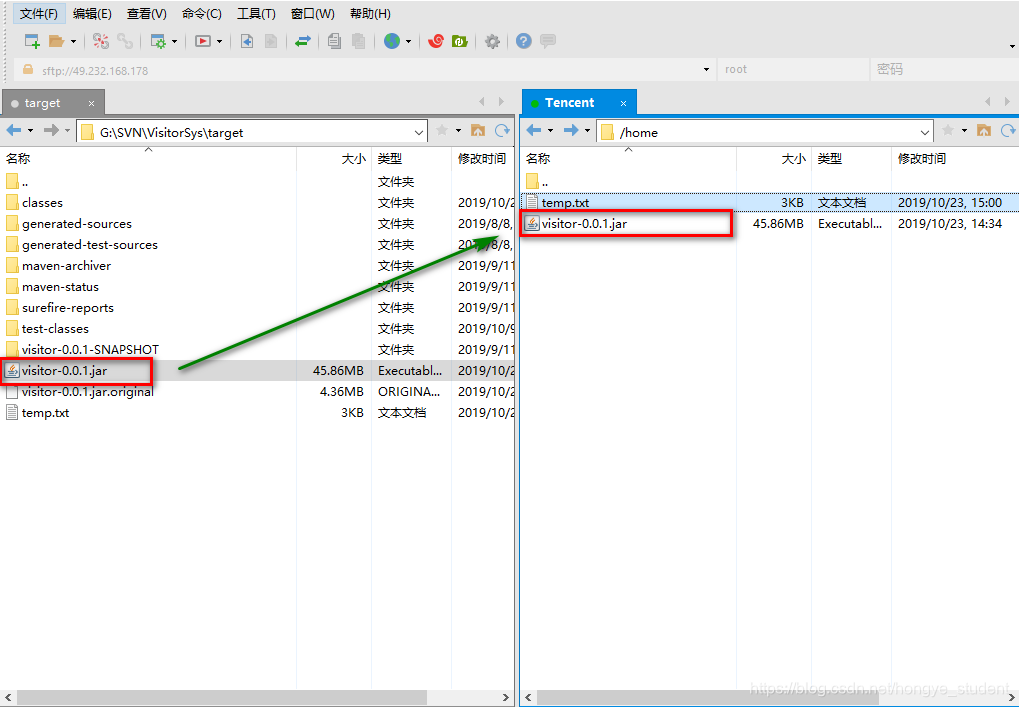Screen dimensions: 1019x707
Task: Go forward in the remote /home pane
Action: [571, 131]
